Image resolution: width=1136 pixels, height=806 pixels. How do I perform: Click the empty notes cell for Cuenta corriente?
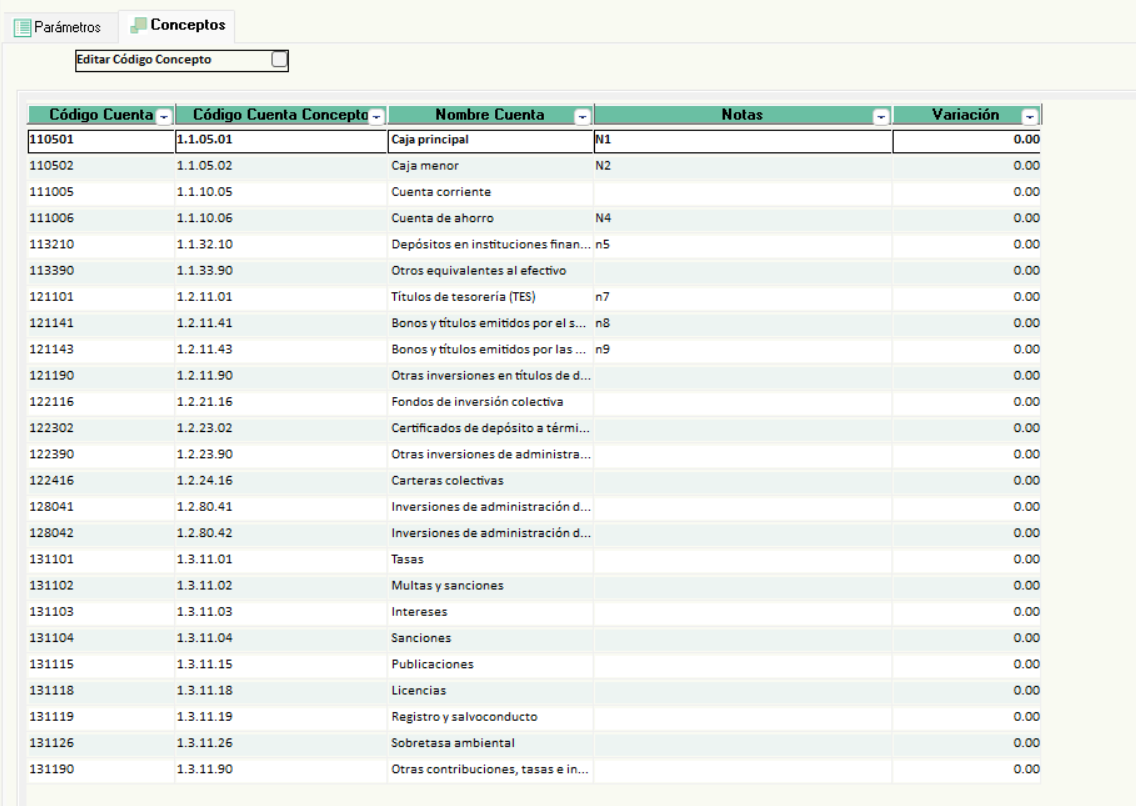(742, 191)
